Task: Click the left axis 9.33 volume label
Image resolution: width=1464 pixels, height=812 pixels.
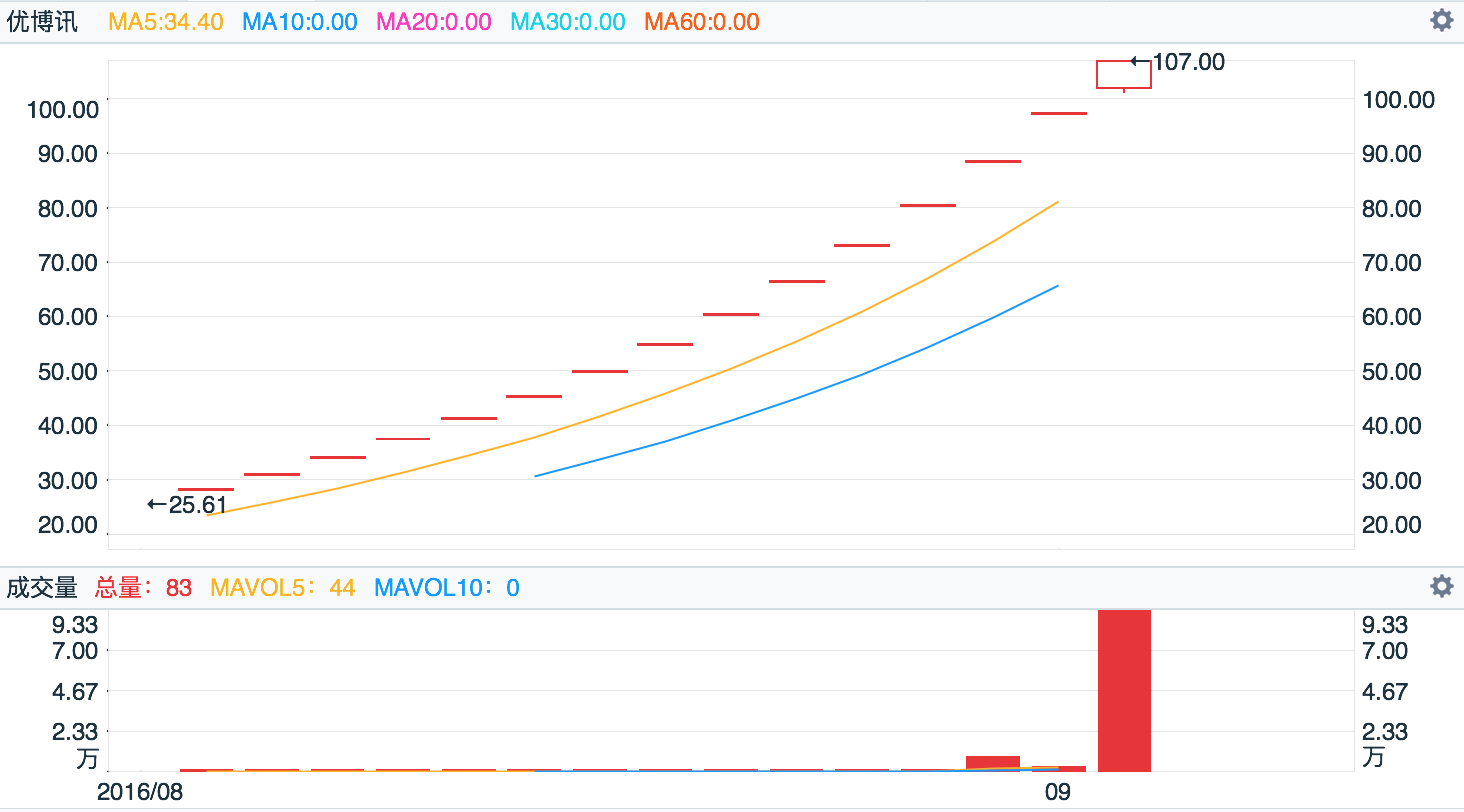Action: pos(75,624)
